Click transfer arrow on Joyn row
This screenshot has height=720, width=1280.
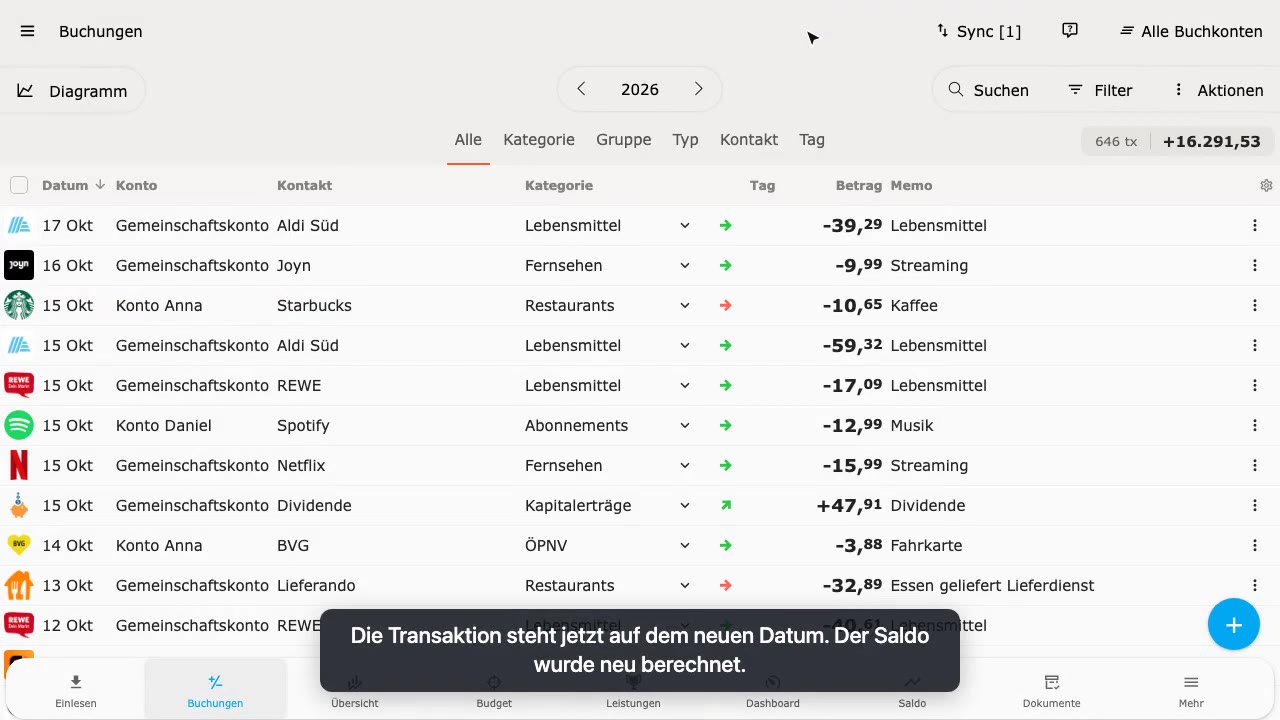pyautogui.click(x=726, y=265)
